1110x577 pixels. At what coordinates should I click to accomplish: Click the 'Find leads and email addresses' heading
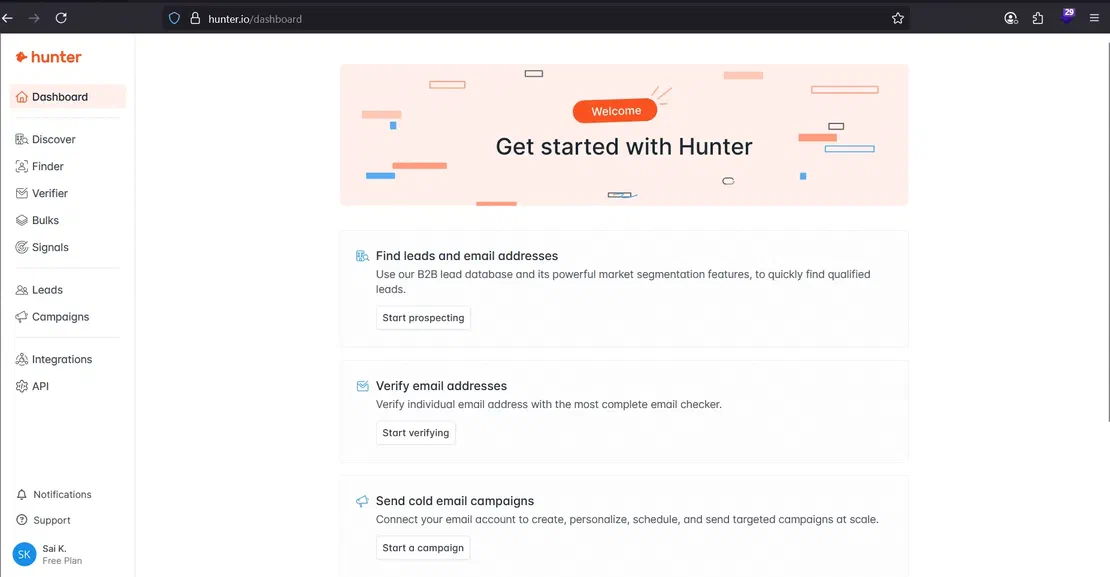click(x=467, y=256)
